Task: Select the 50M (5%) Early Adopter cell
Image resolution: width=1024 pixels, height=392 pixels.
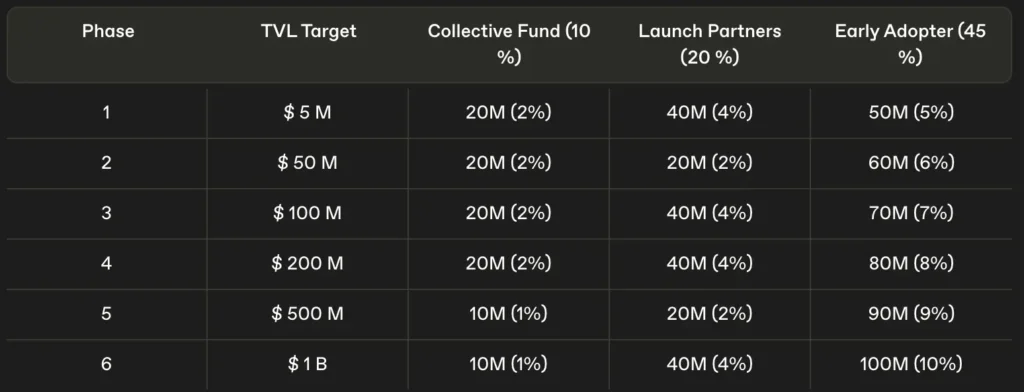Action: pyautogui.click(x=911, y=112)
